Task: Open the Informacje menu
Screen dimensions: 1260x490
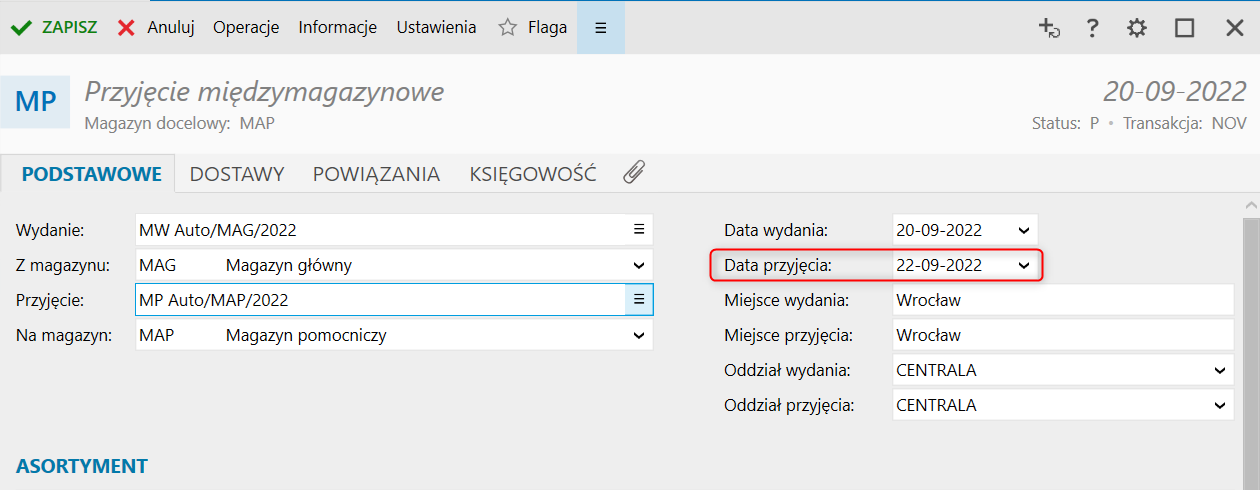Action: point(337,28)
